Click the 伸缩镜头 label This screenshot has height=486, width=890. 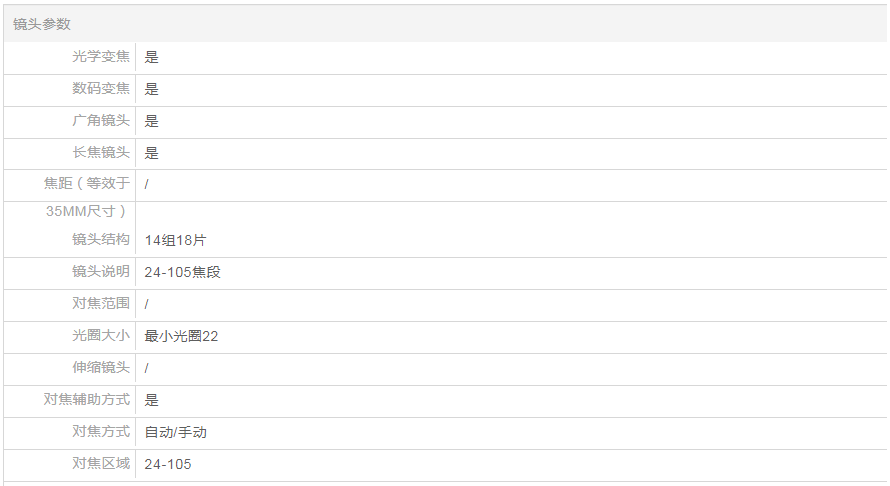pos(101,368)
